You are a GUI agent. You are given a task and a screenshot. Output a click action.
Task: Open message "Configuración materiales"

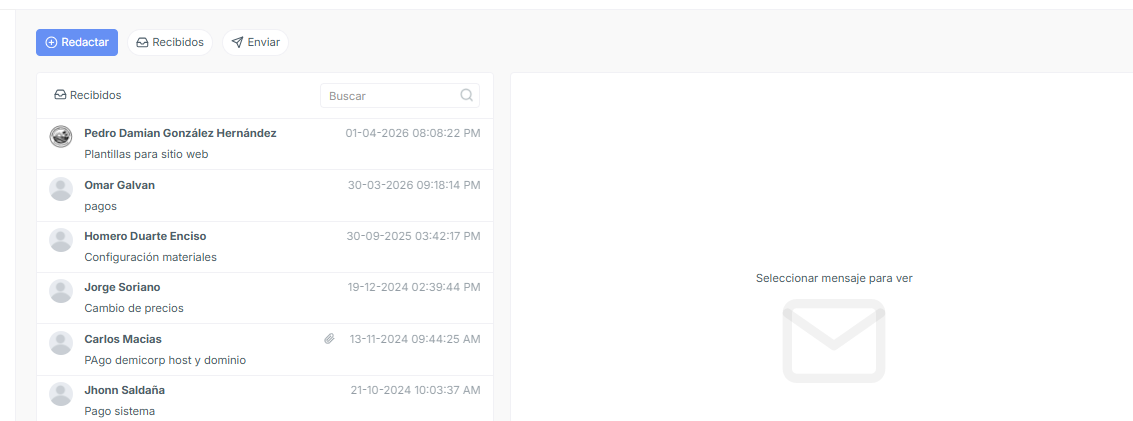[x=264, y=247]
